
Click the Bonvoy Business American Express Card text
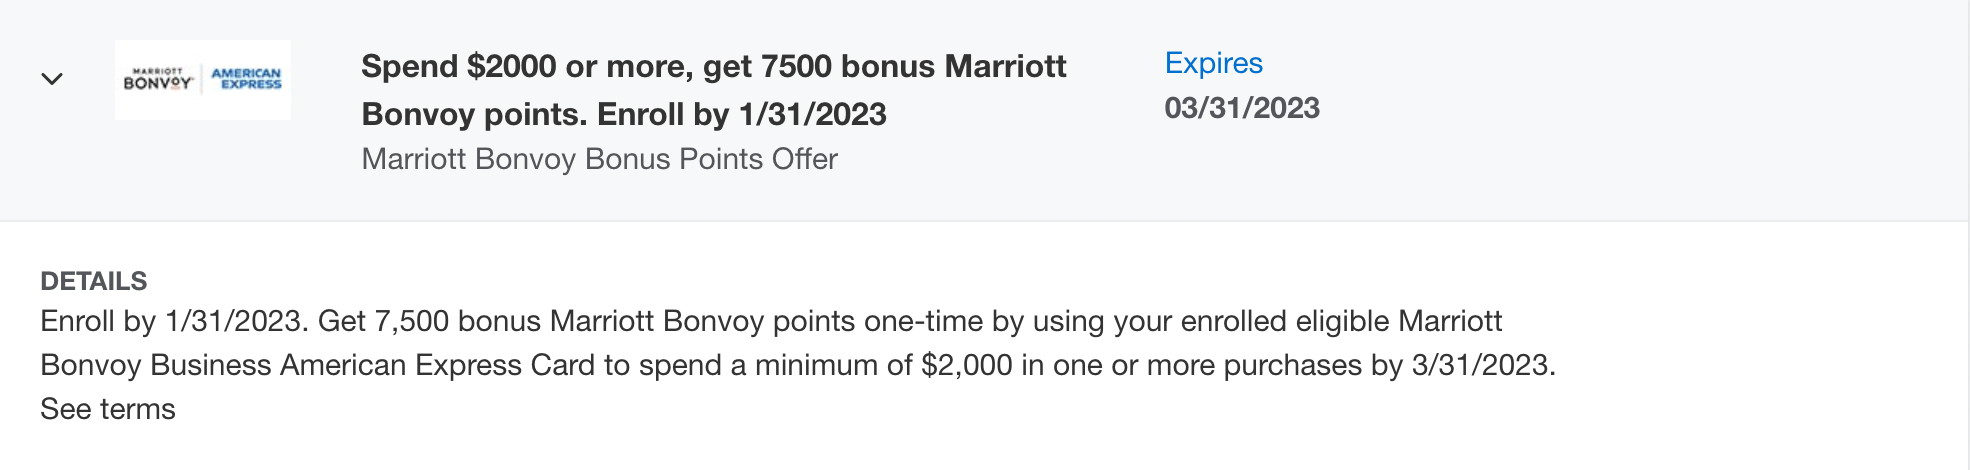click(x=317, y=365)
